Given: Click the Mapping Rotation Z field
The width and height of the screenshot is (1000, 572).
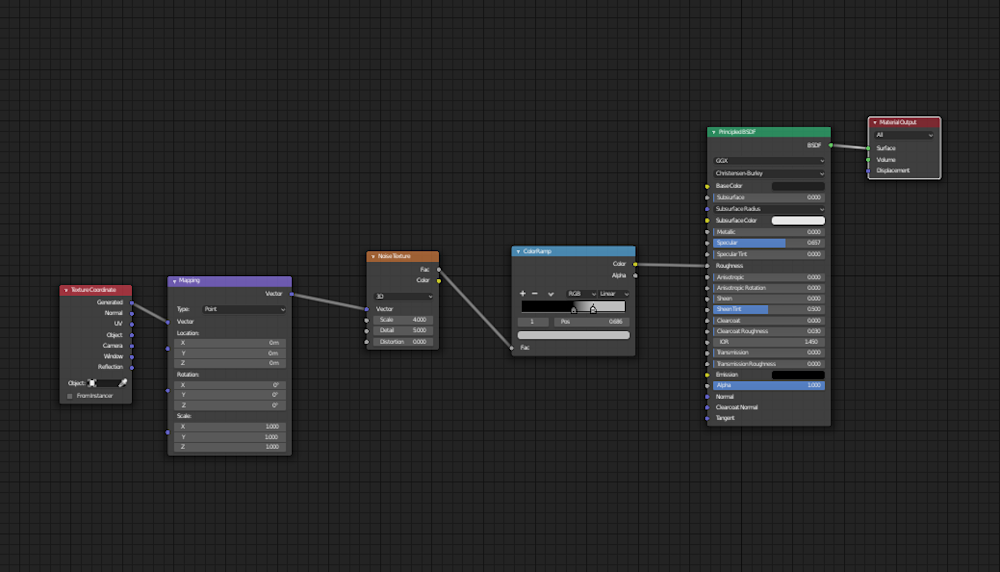Looking at the screenshot, I should pyautogui.click(x=230, y=406).
